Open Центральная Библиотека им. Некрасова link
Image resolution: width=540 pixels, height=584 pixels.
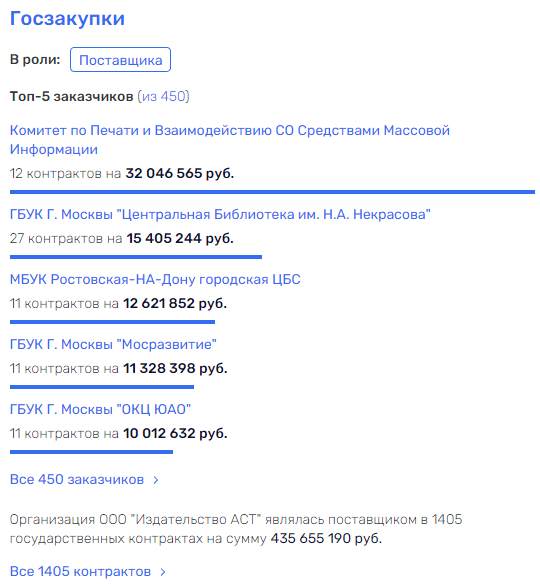220,214
